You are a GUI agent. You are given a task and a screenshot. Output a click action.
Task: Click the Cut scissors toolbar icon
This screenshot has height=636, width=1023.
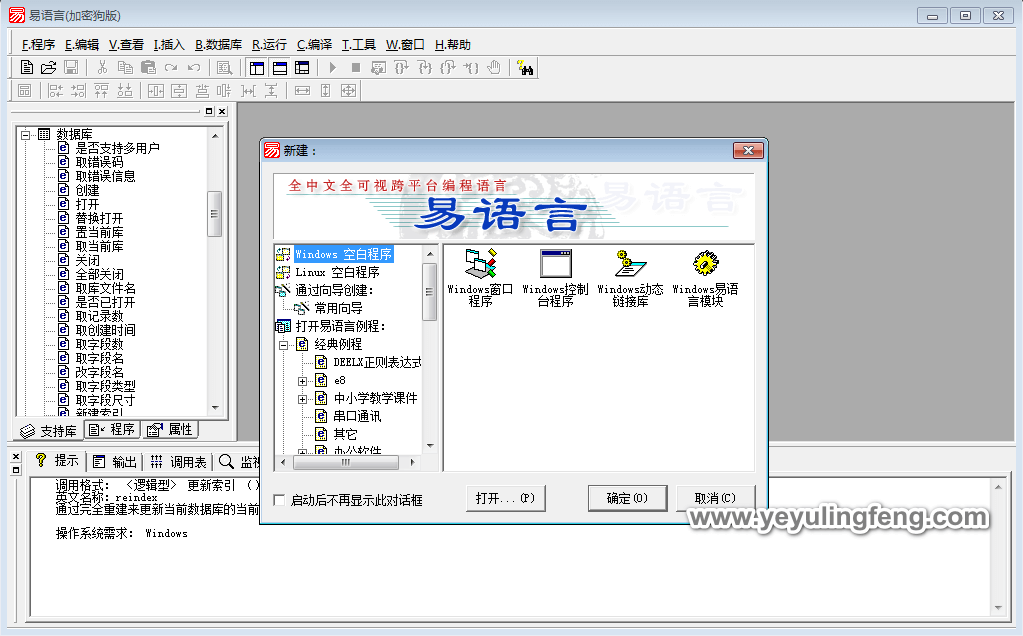[x=102, y=67]
